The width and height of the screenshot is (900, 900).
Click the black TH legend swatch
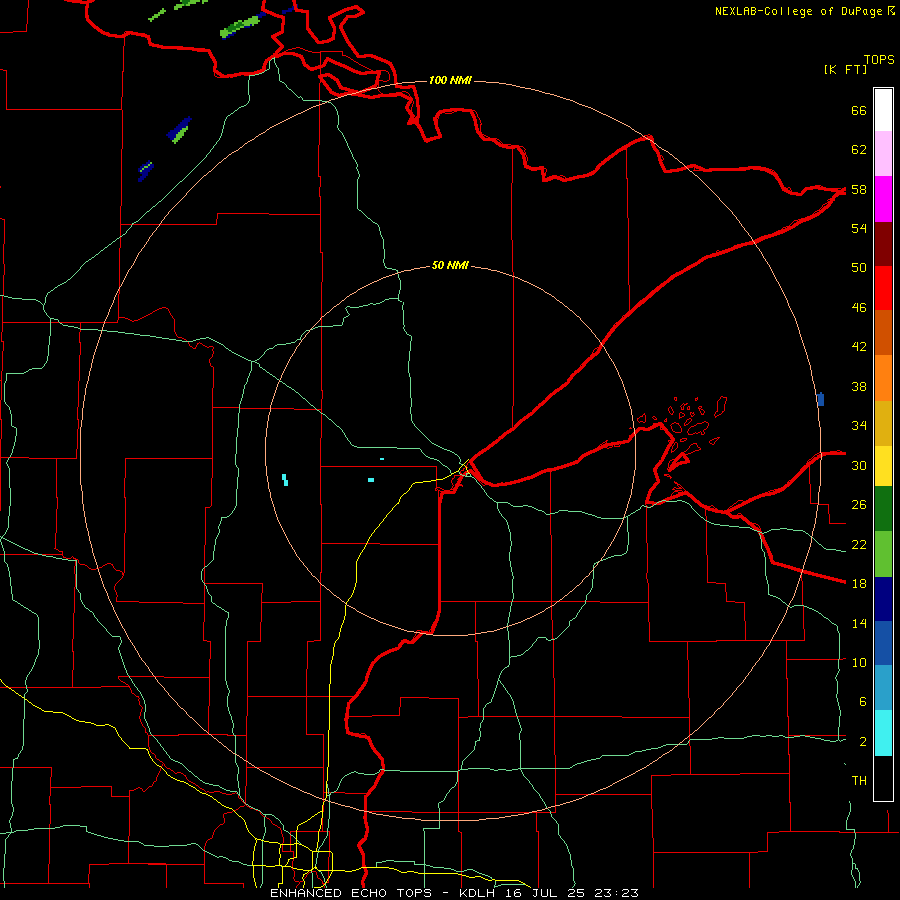(883, 778)
